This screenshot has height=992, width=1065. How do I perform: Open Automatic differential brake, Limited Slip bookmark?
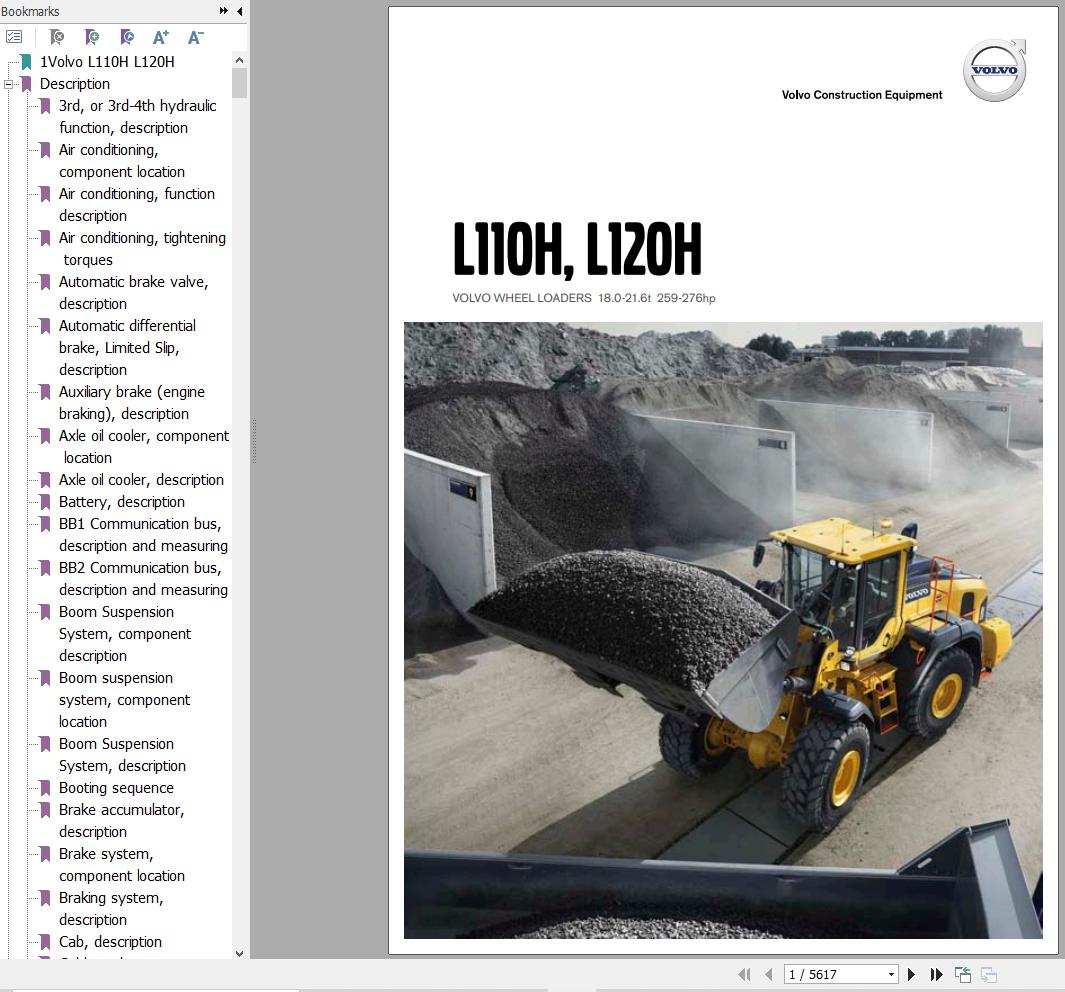(127, 348)
